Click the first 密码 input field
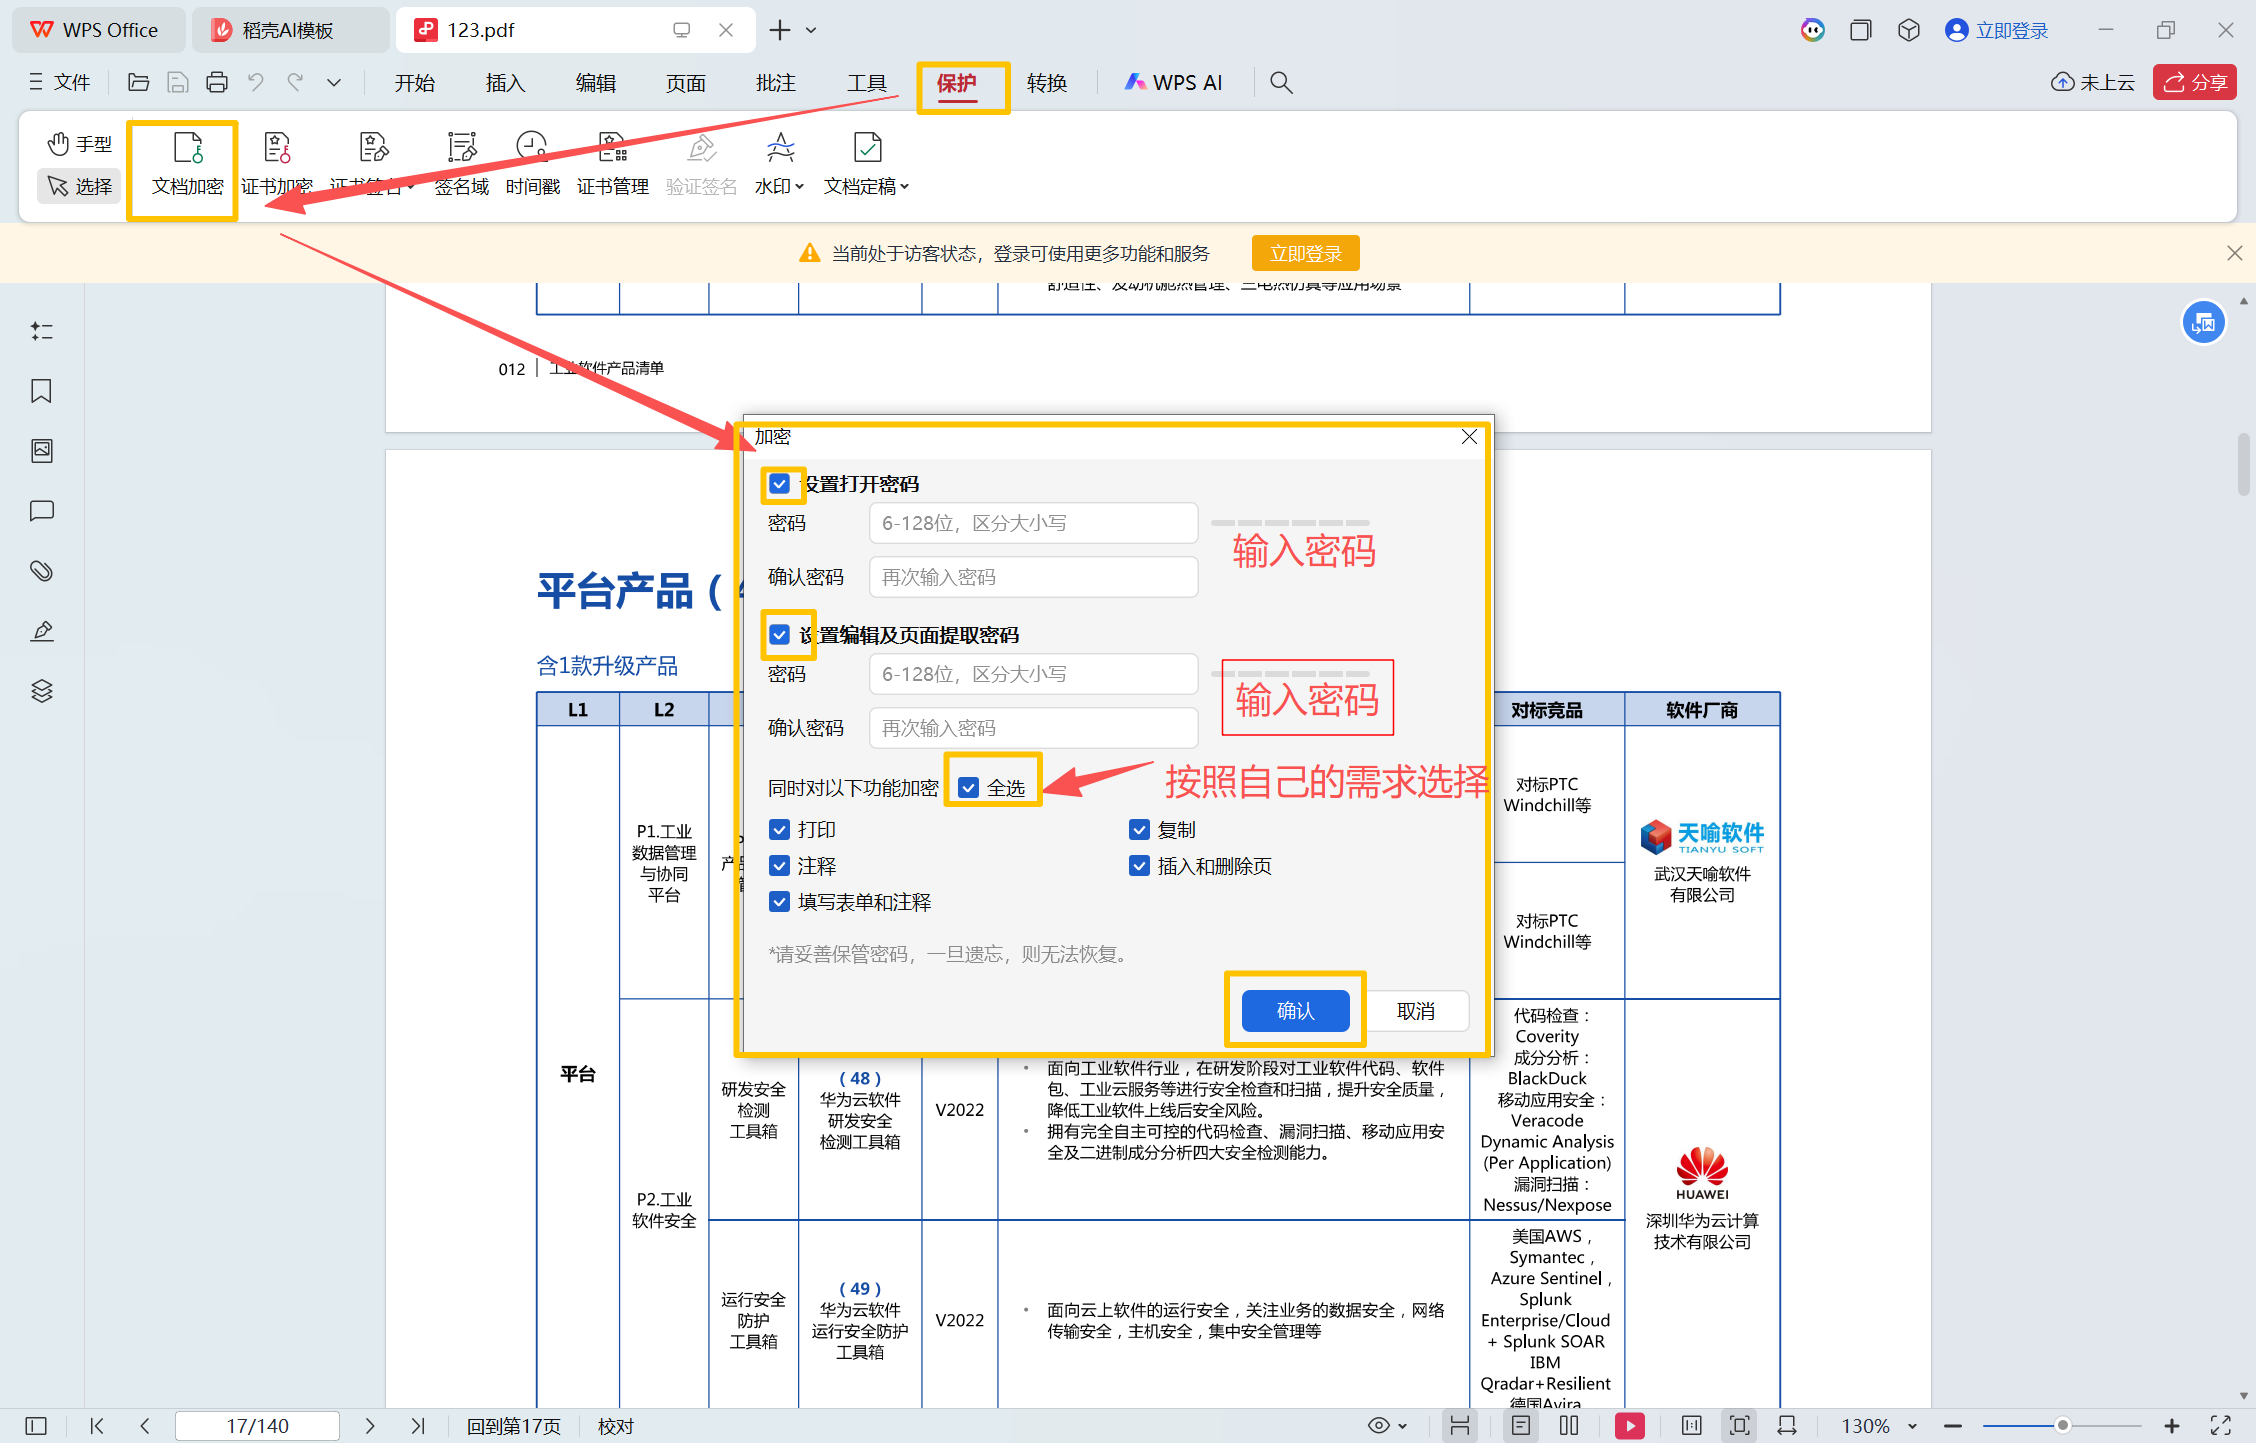This screenshot has height=1443, width=2256. pos(1033,523)
